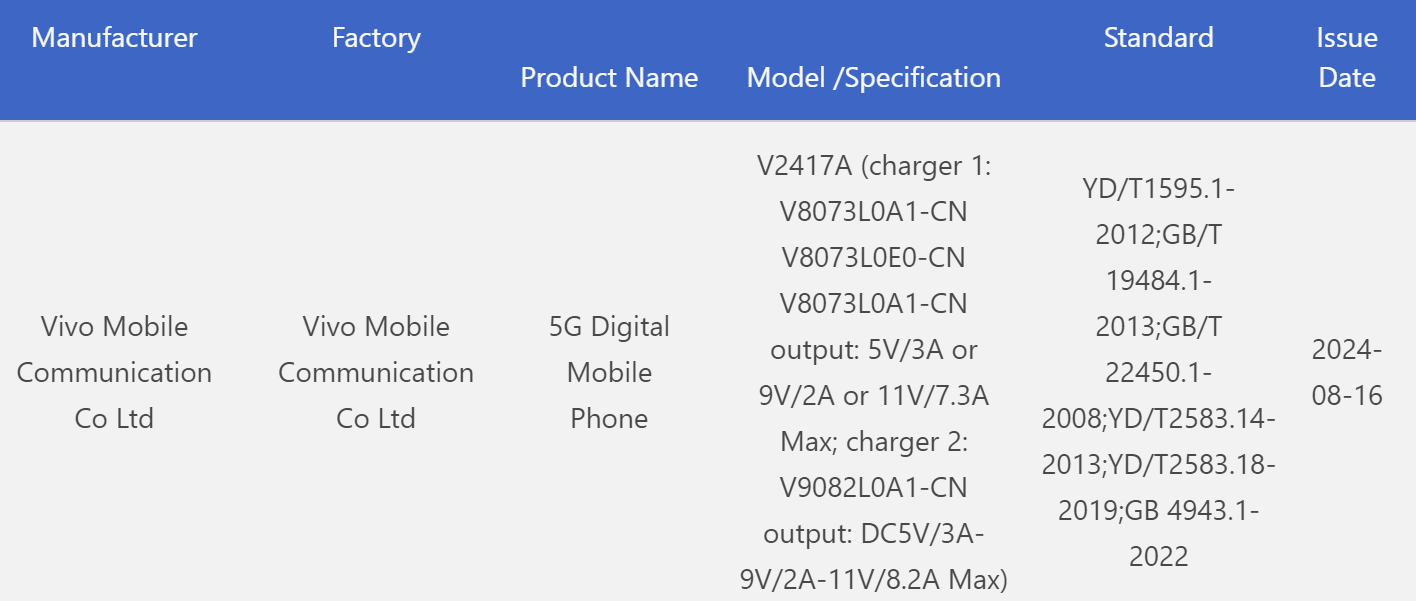Select the Factory column header
1416x601 pixels.
coord(376,38)
